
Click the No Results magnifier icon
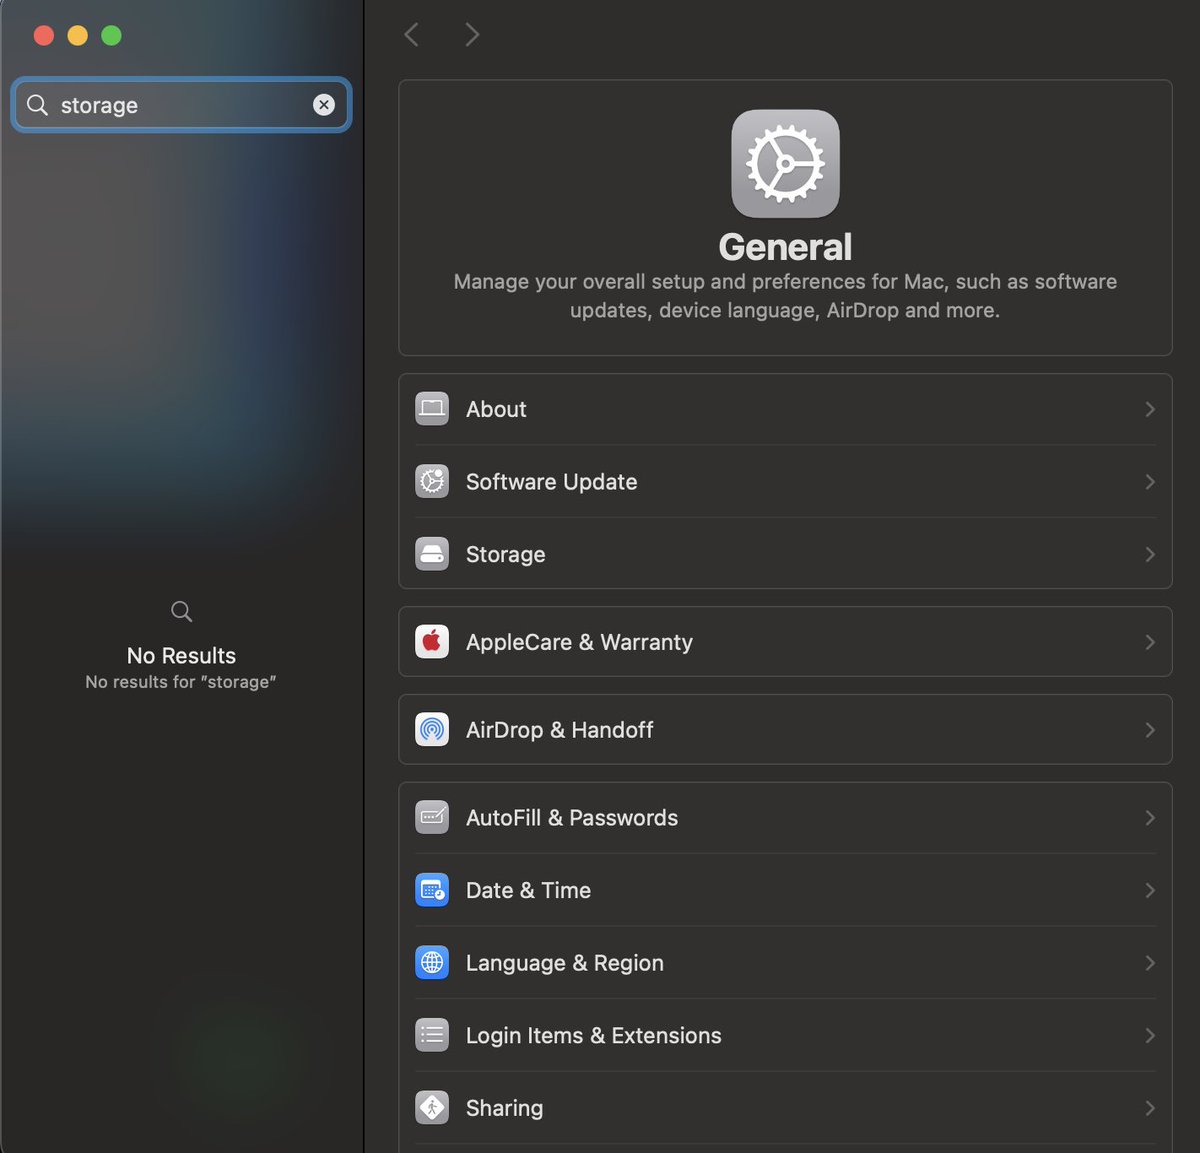(181, 611)
